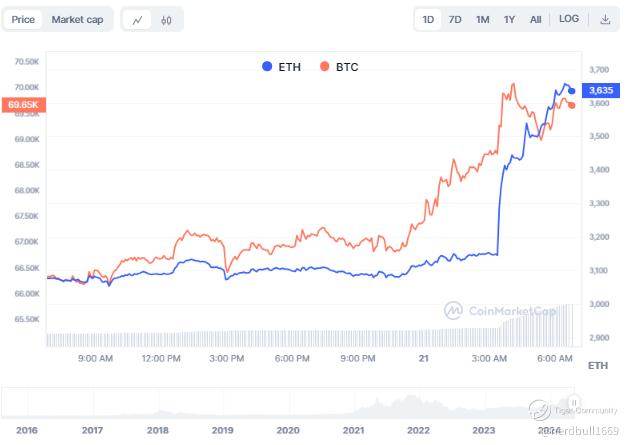Screen dimensions: 630x445
Task: Toggle LOG scale on chart
Action: (568, 19)
